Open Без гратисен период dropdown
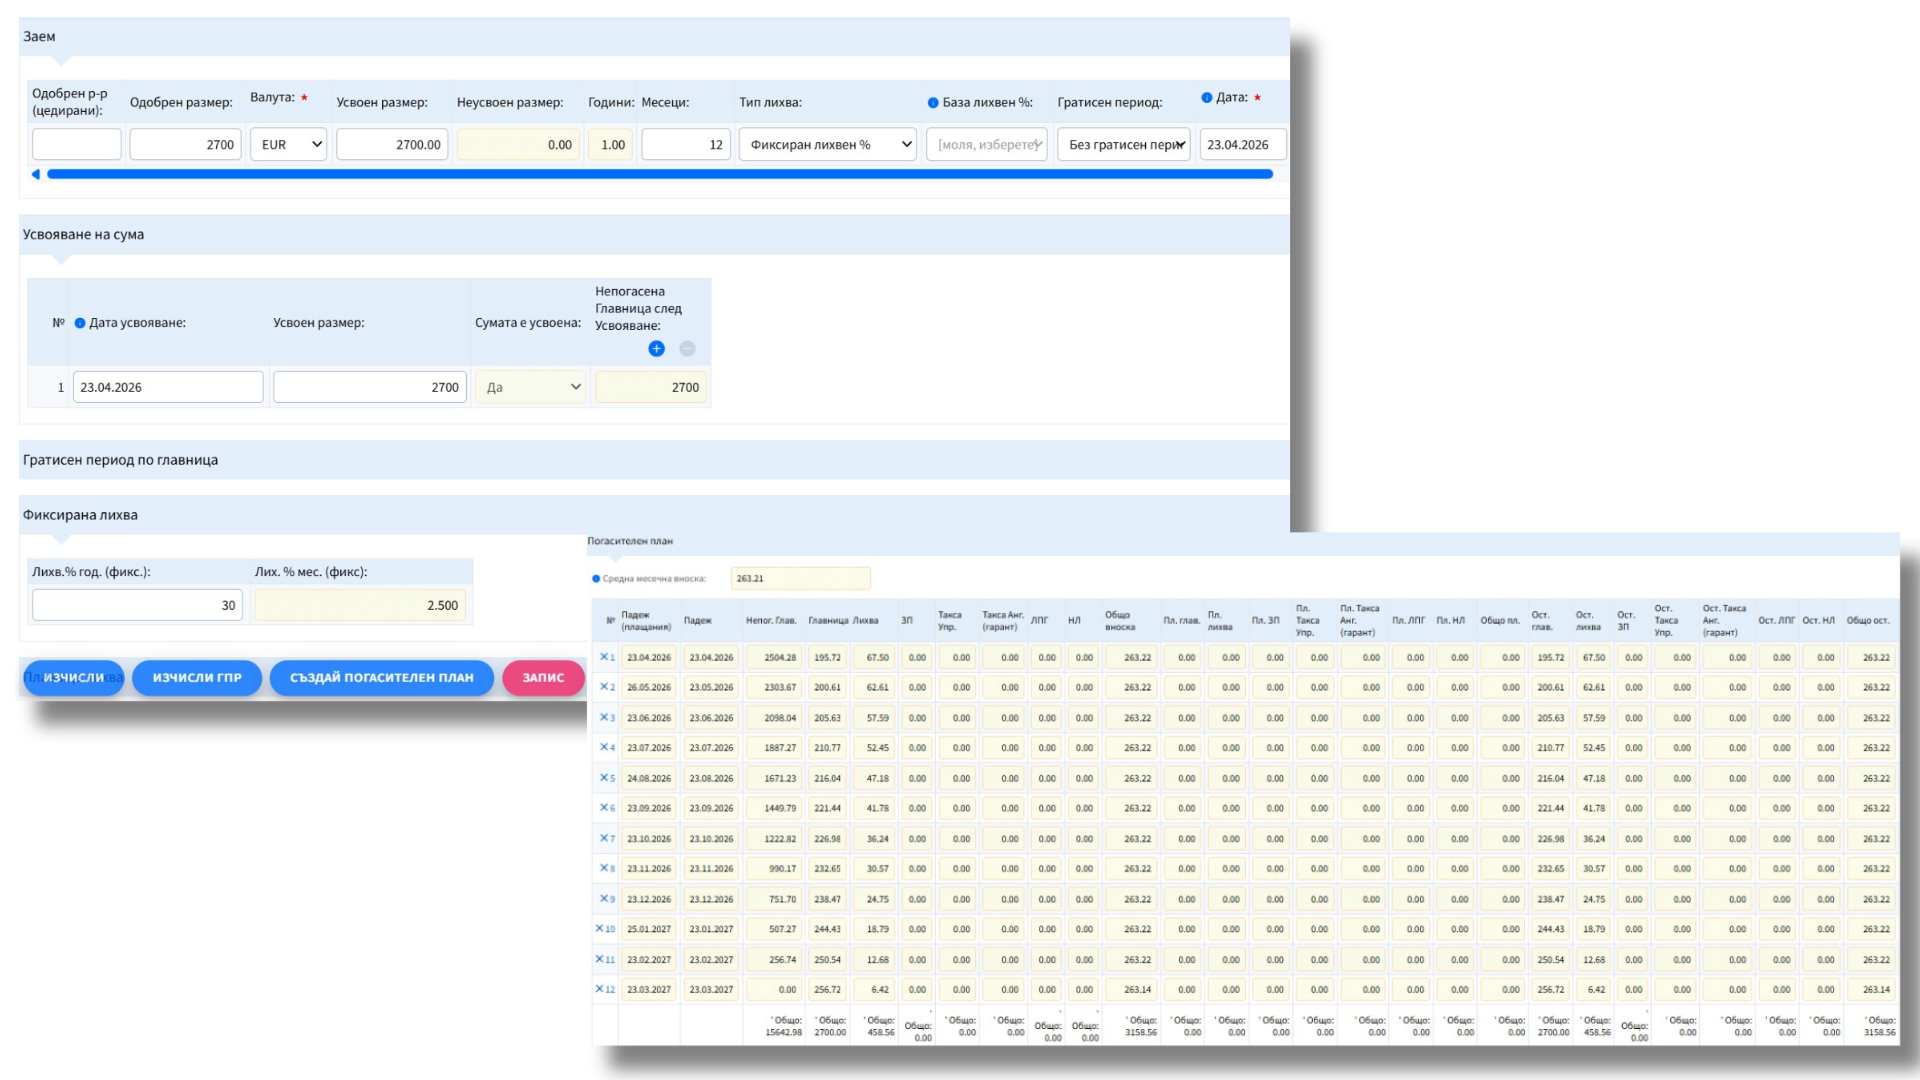Screen dimensions: 1920x1080 [1124, 144]
